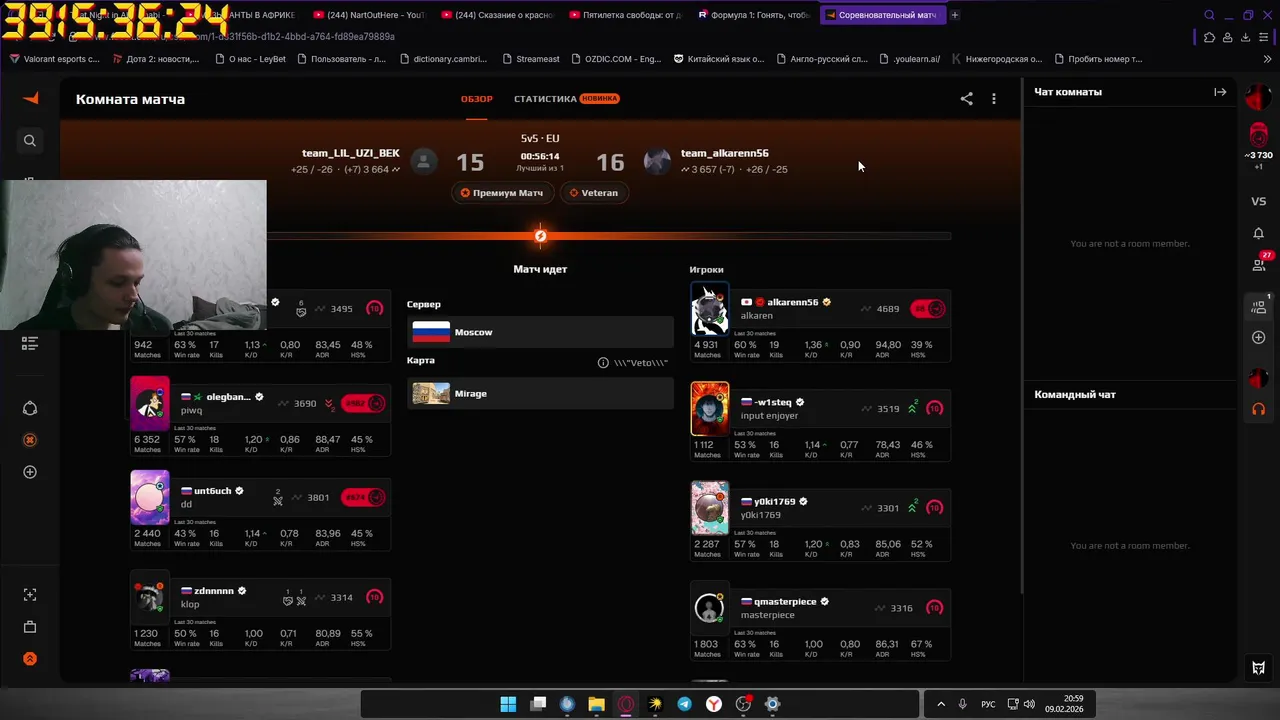Share the match room
Image resolution: width=1280 pixels, height=720 pixels.
[x=966, y=99]
